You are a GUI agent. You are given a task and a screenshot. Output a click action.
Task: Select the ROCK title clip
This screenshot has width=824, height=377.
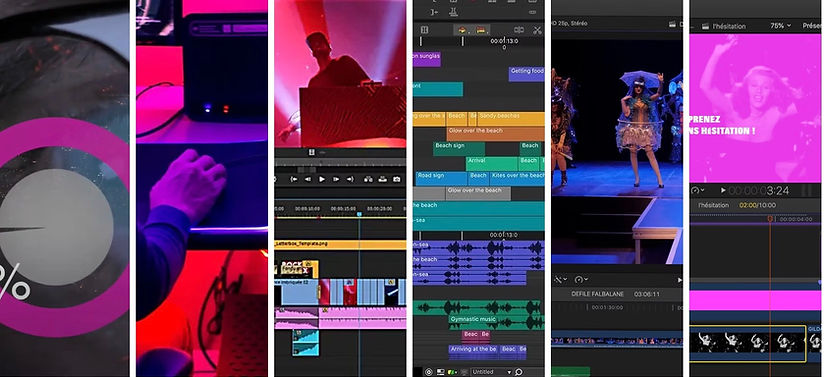click(x=298, y=268)
